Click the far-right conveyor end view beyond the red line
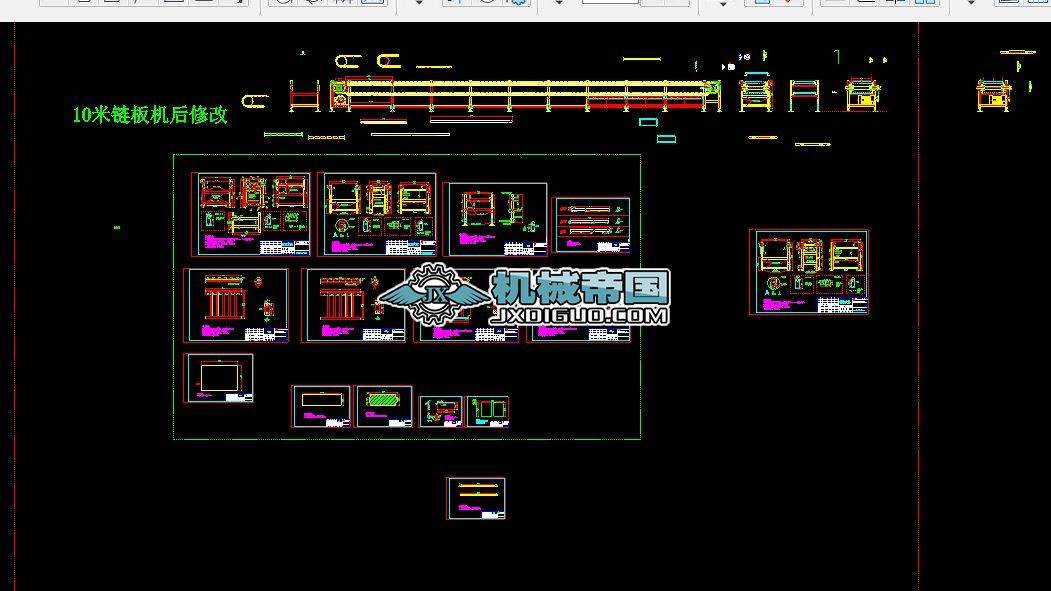This screenshot has height=591, width=1051. [x=993, y=94]
